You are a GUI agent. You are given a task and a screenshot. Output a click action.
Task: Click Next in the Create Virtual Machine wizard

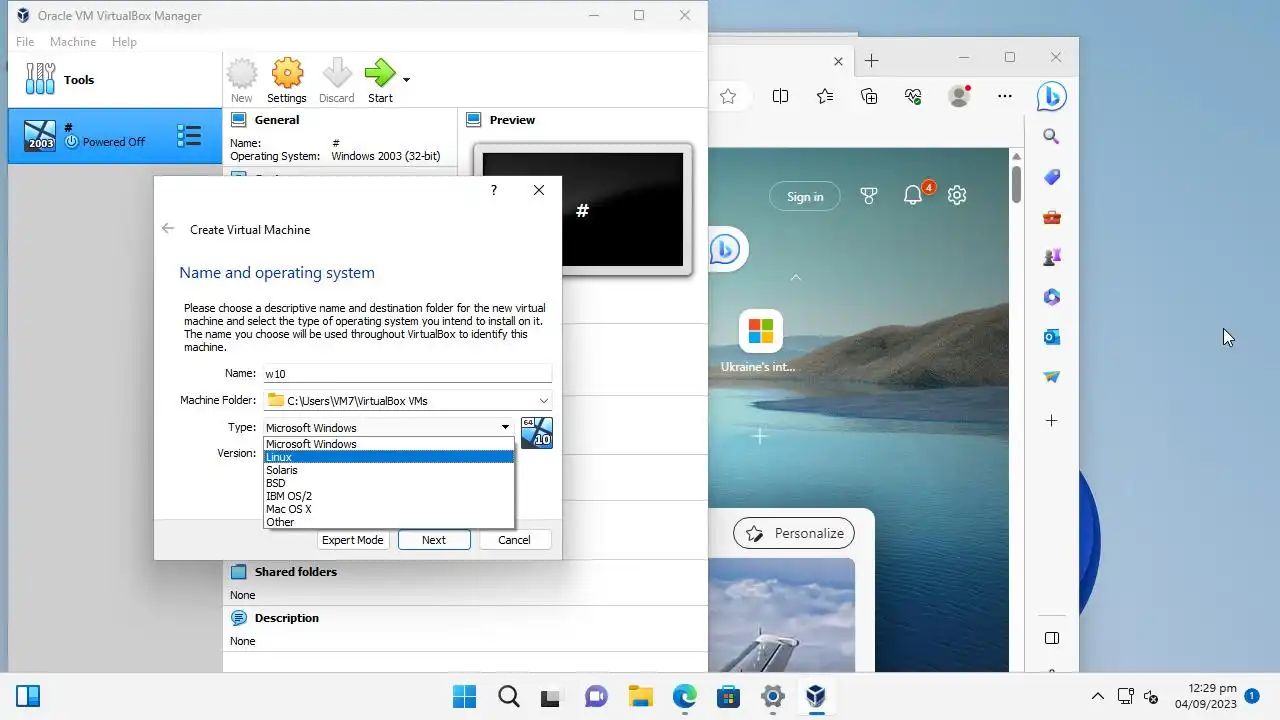click(x=434, y=540)
